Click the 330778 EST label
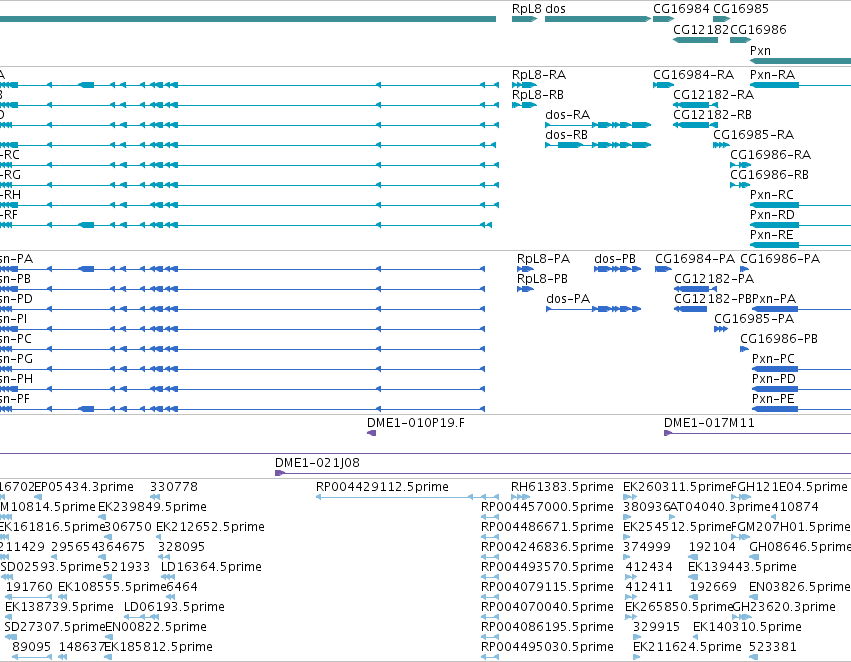This screenshot has width=851, height=662. (x=174, y=487)
